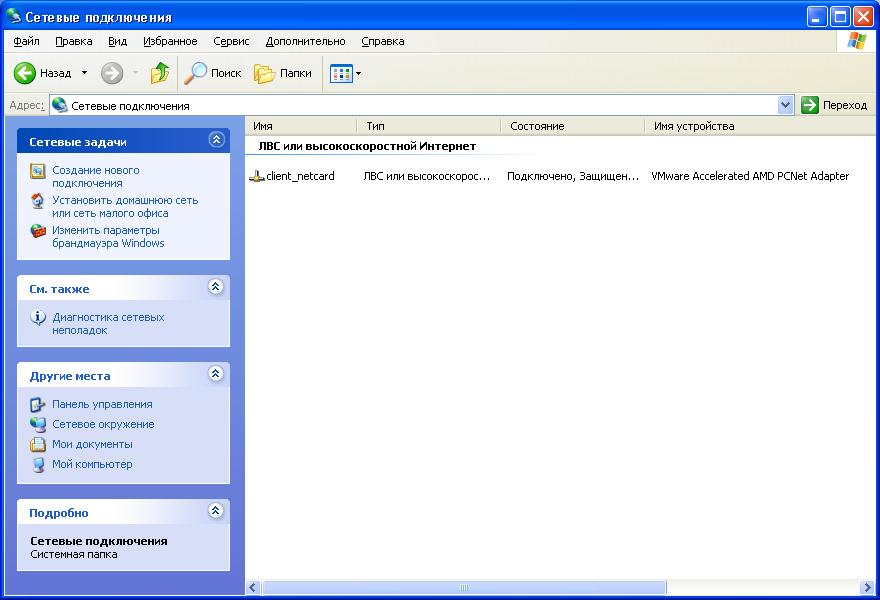This screenshot has height=600, width=880.
Task: Click the scroll left arrow
Action: [253, 588]
